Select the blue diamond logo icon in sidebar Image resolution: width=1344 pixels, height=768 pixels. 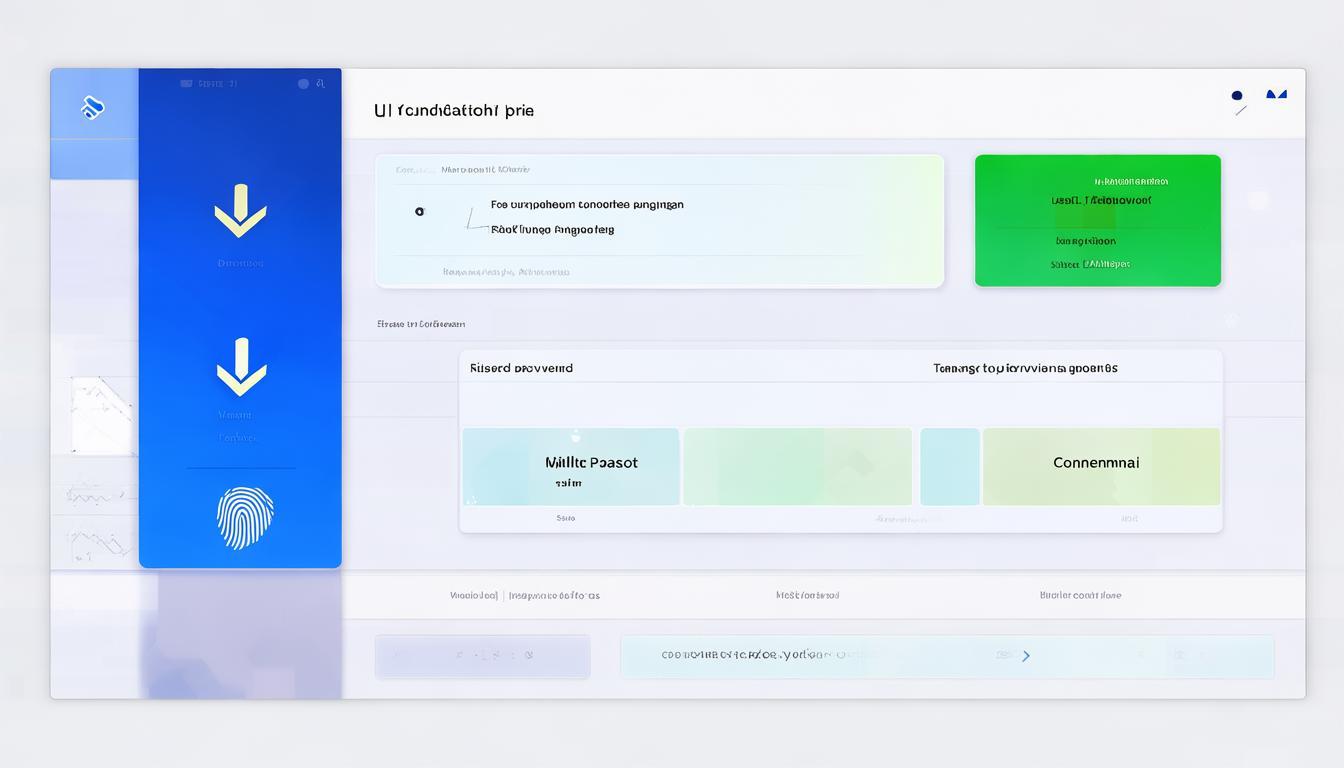point(94,106)
